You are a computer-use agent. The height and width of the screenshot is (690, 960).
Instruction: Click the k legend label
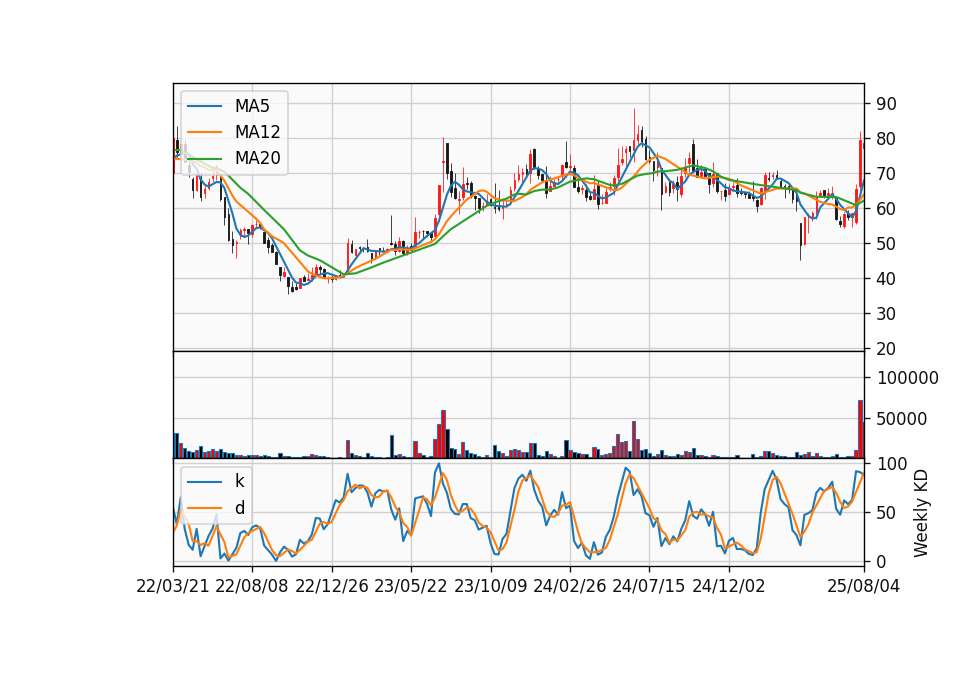[239, 481]
